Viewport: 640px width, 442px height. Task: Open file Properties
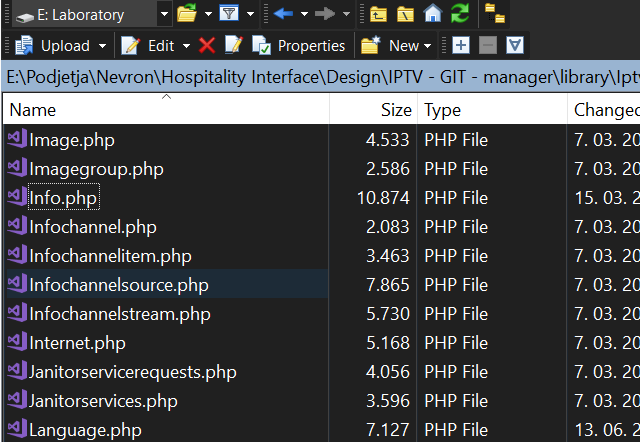point(300,45)
